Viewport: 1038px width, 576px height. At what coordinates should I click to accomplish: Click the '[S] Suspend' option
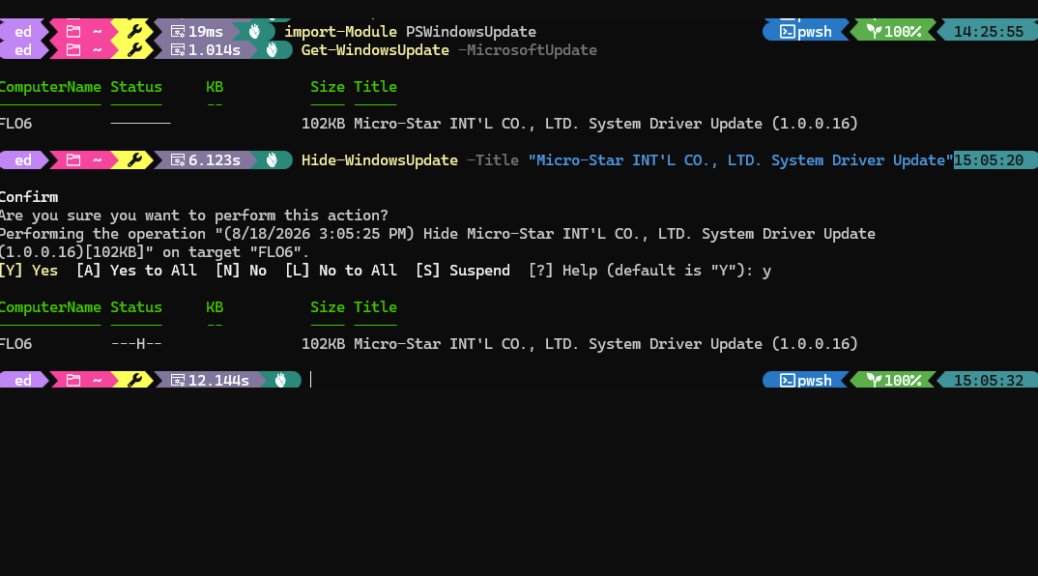point(463,271)
